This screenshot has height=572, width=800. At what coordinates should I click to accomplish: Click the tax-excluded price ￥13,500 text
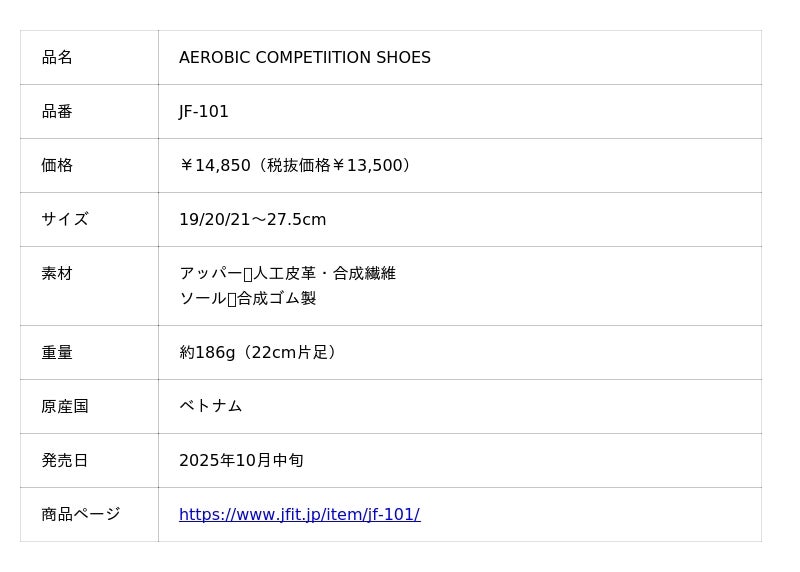pos(368,166)
